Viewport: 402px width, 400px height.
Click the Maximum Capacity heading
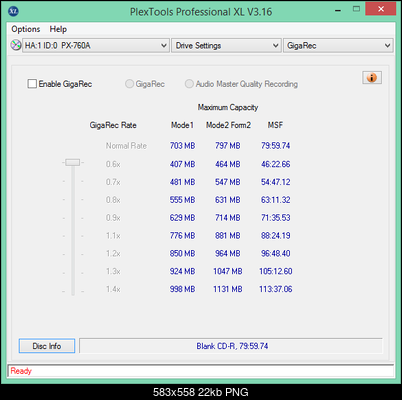coord(228,107)
